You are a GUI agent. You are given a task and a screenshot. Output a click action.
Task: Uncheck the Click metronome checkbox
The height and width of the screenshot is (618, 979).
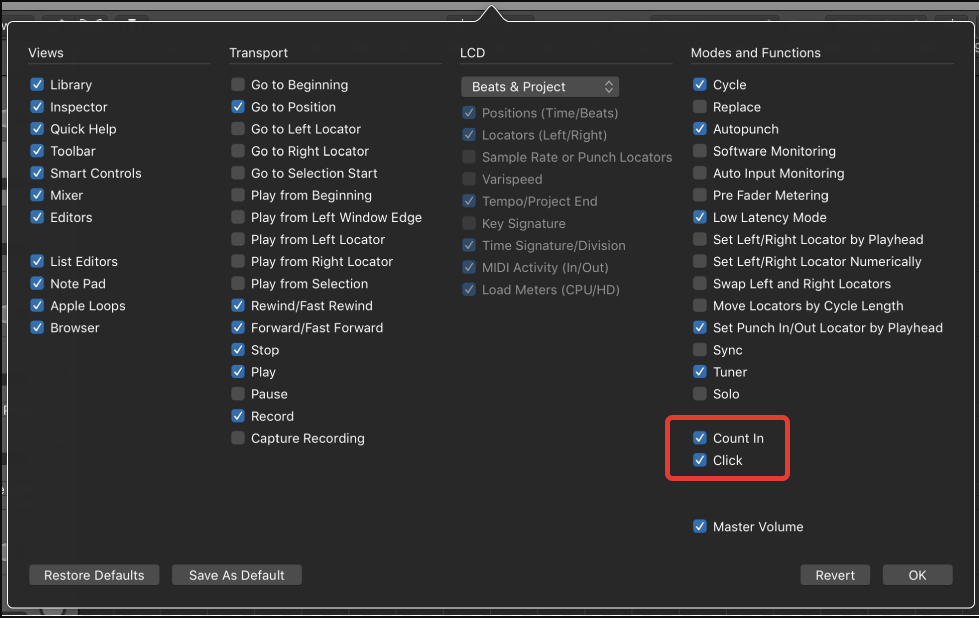coord(700,460)
